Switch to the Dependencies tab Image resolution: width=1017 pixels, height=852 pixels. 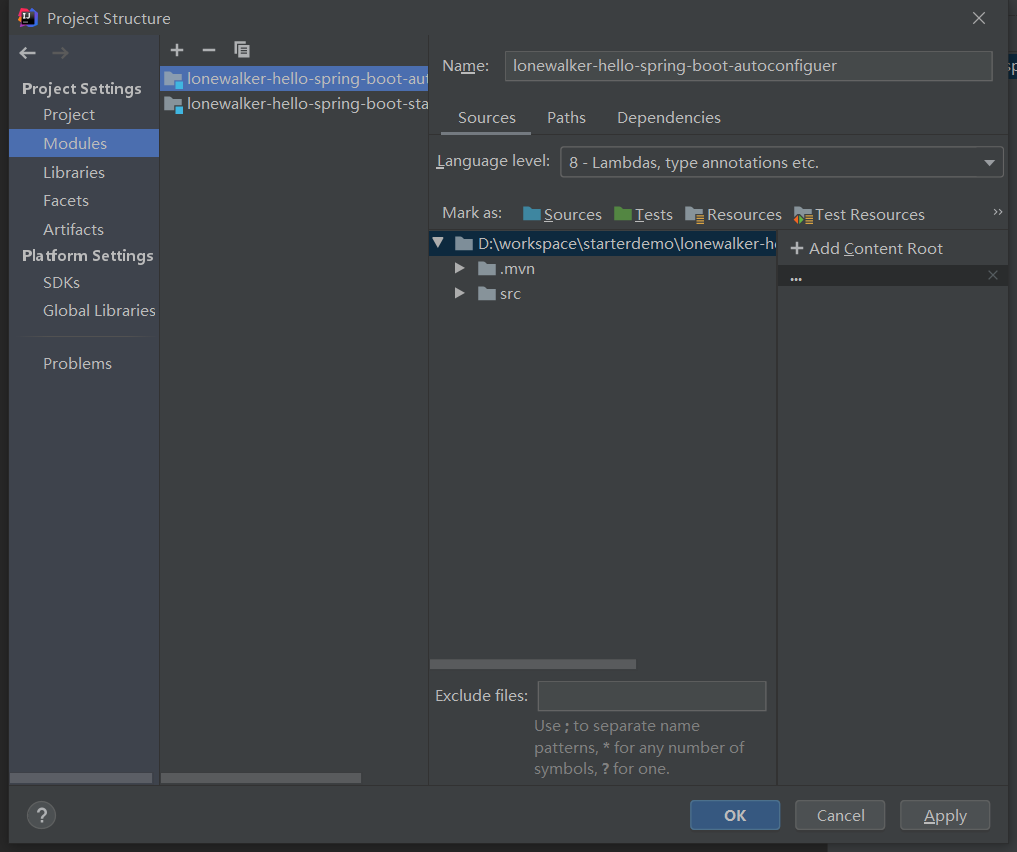(669, 117)
